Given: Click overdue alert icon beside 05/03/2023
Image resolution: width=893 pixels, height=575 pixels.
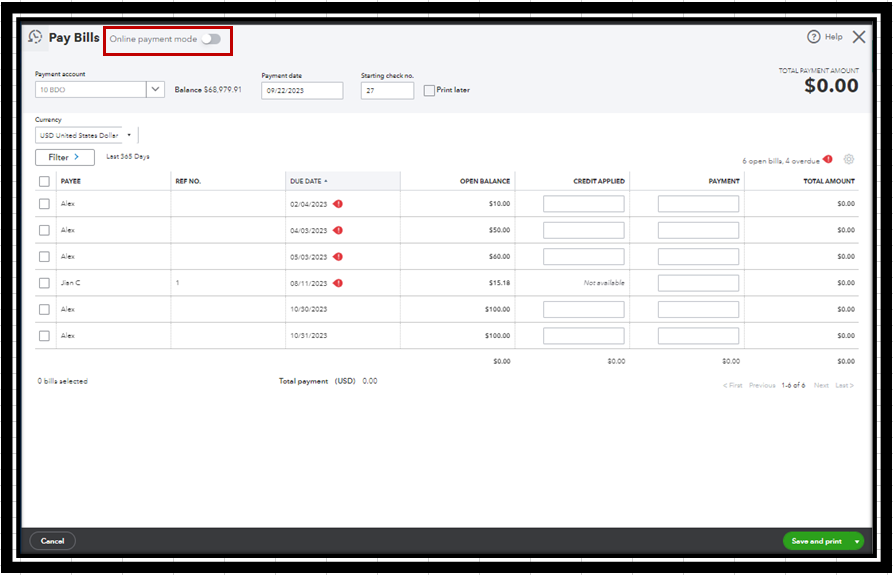Looking at the screenshot, I should pyautogui.click(x=338, y=257).
